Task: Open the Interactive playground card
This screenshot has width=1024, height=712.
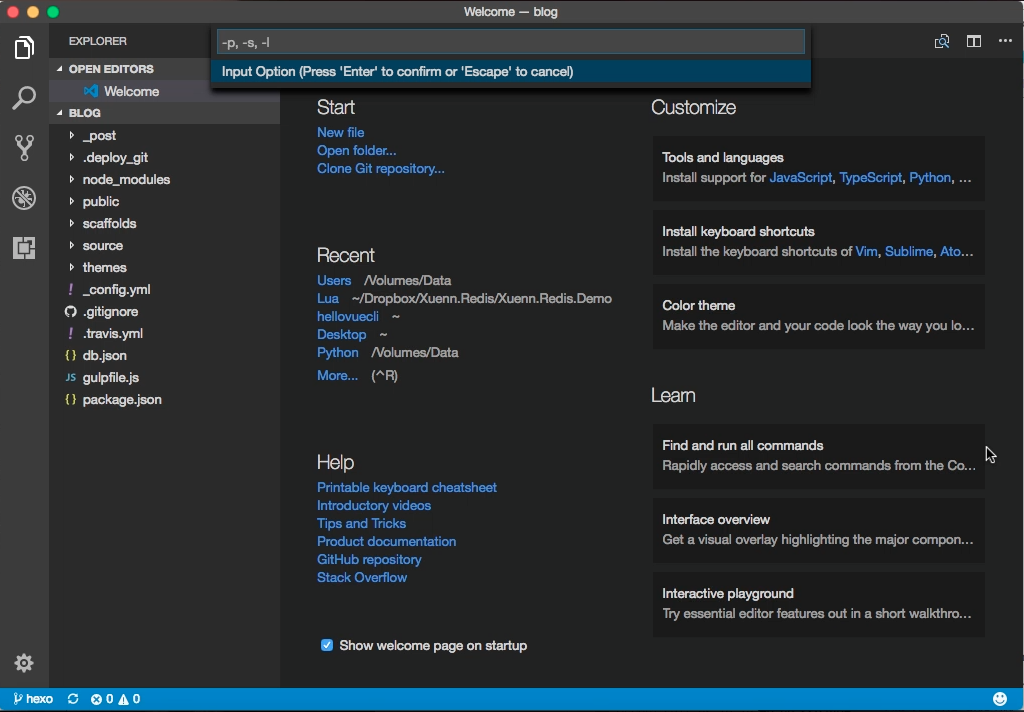Action: pos(819,604)
